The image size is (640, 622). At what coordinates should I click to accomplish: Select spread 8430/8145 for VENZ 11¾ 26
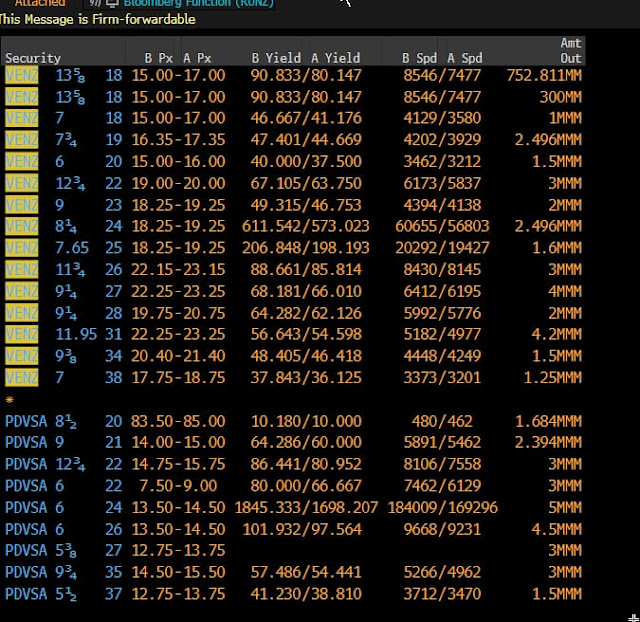(442, 269)
